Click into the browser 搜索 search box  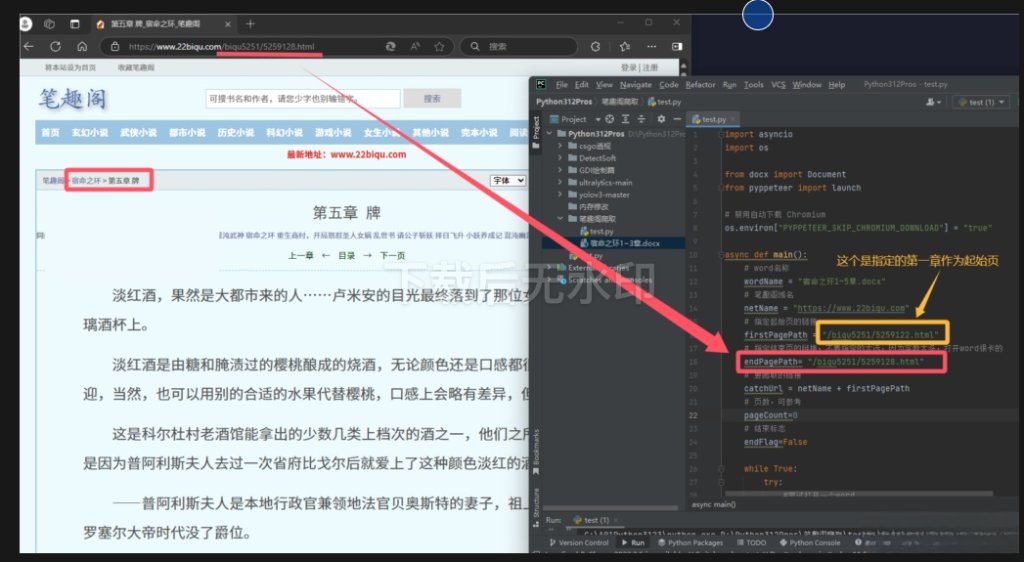pyautogui.click(x=519, y=46)
